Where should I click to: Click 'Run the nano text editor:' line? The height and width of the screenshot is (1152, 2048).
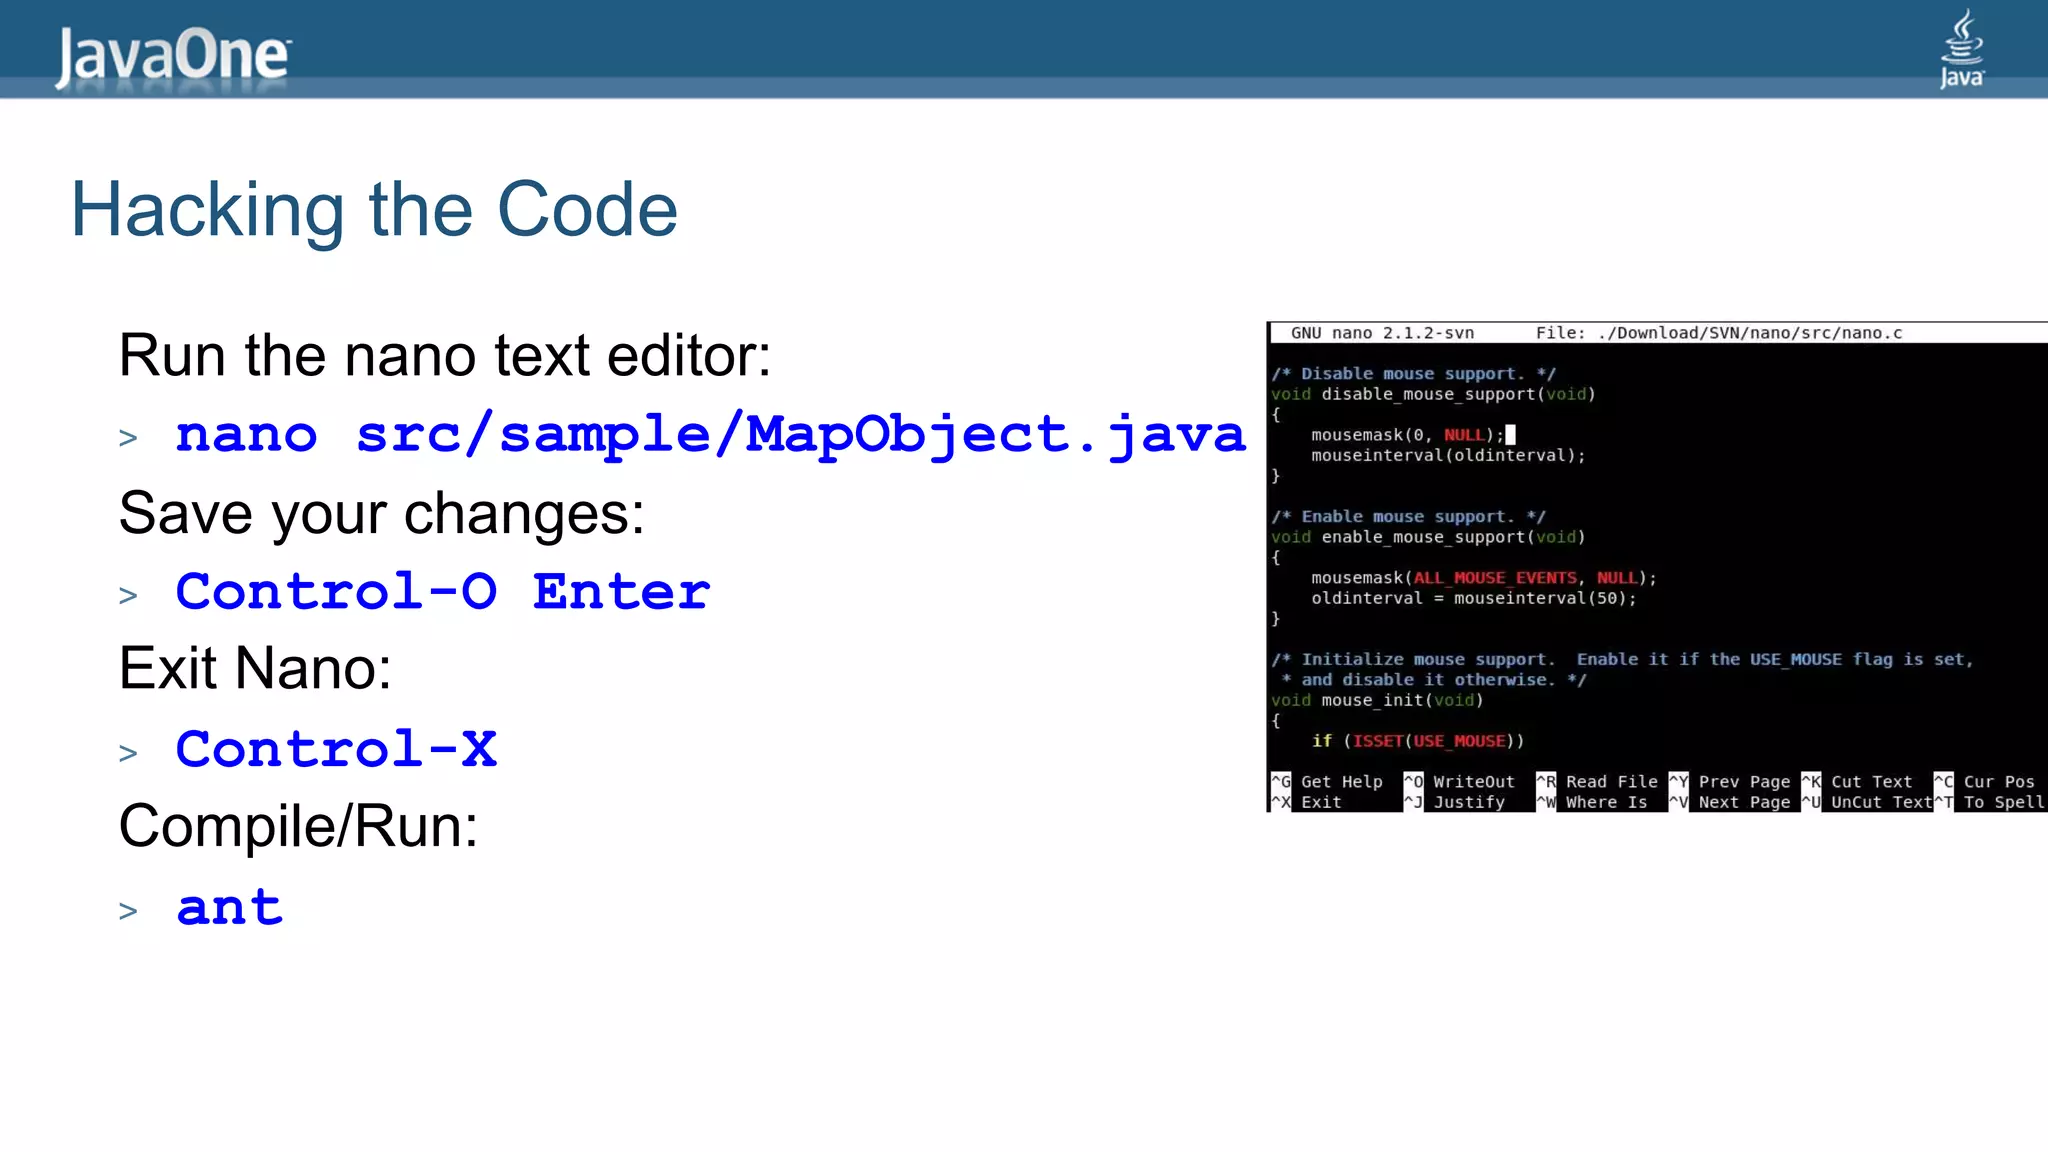[445, 356]
